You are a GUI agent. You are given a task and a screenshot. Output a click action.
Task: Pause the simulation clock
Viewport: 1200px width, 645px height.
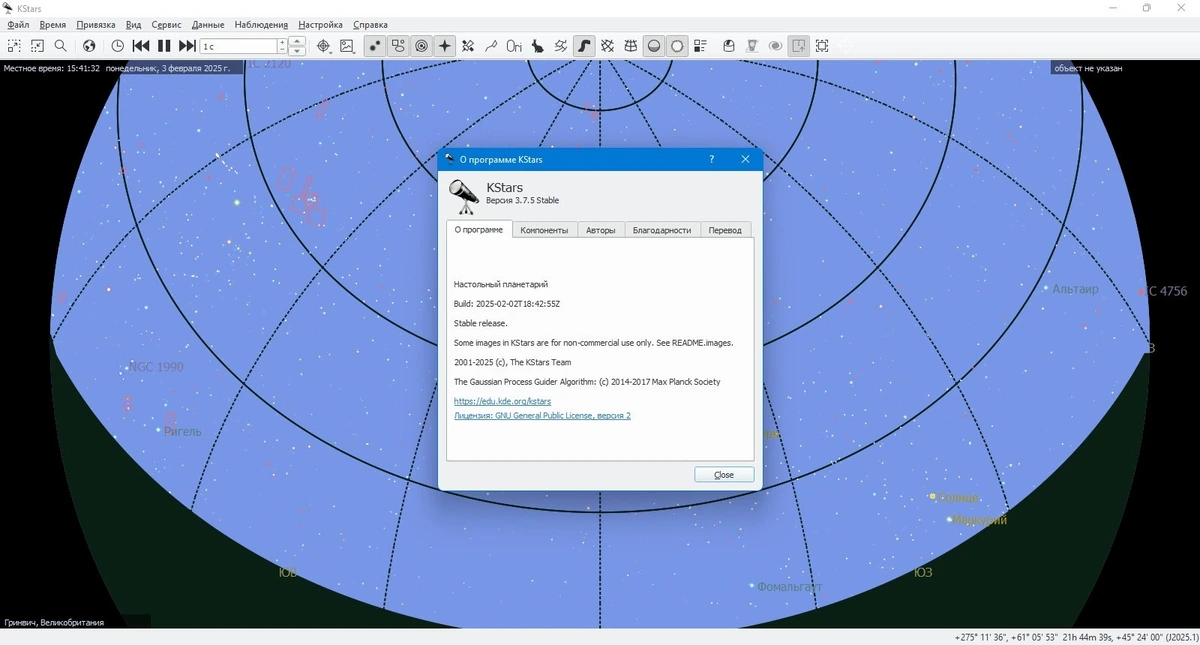pos(164,45)
